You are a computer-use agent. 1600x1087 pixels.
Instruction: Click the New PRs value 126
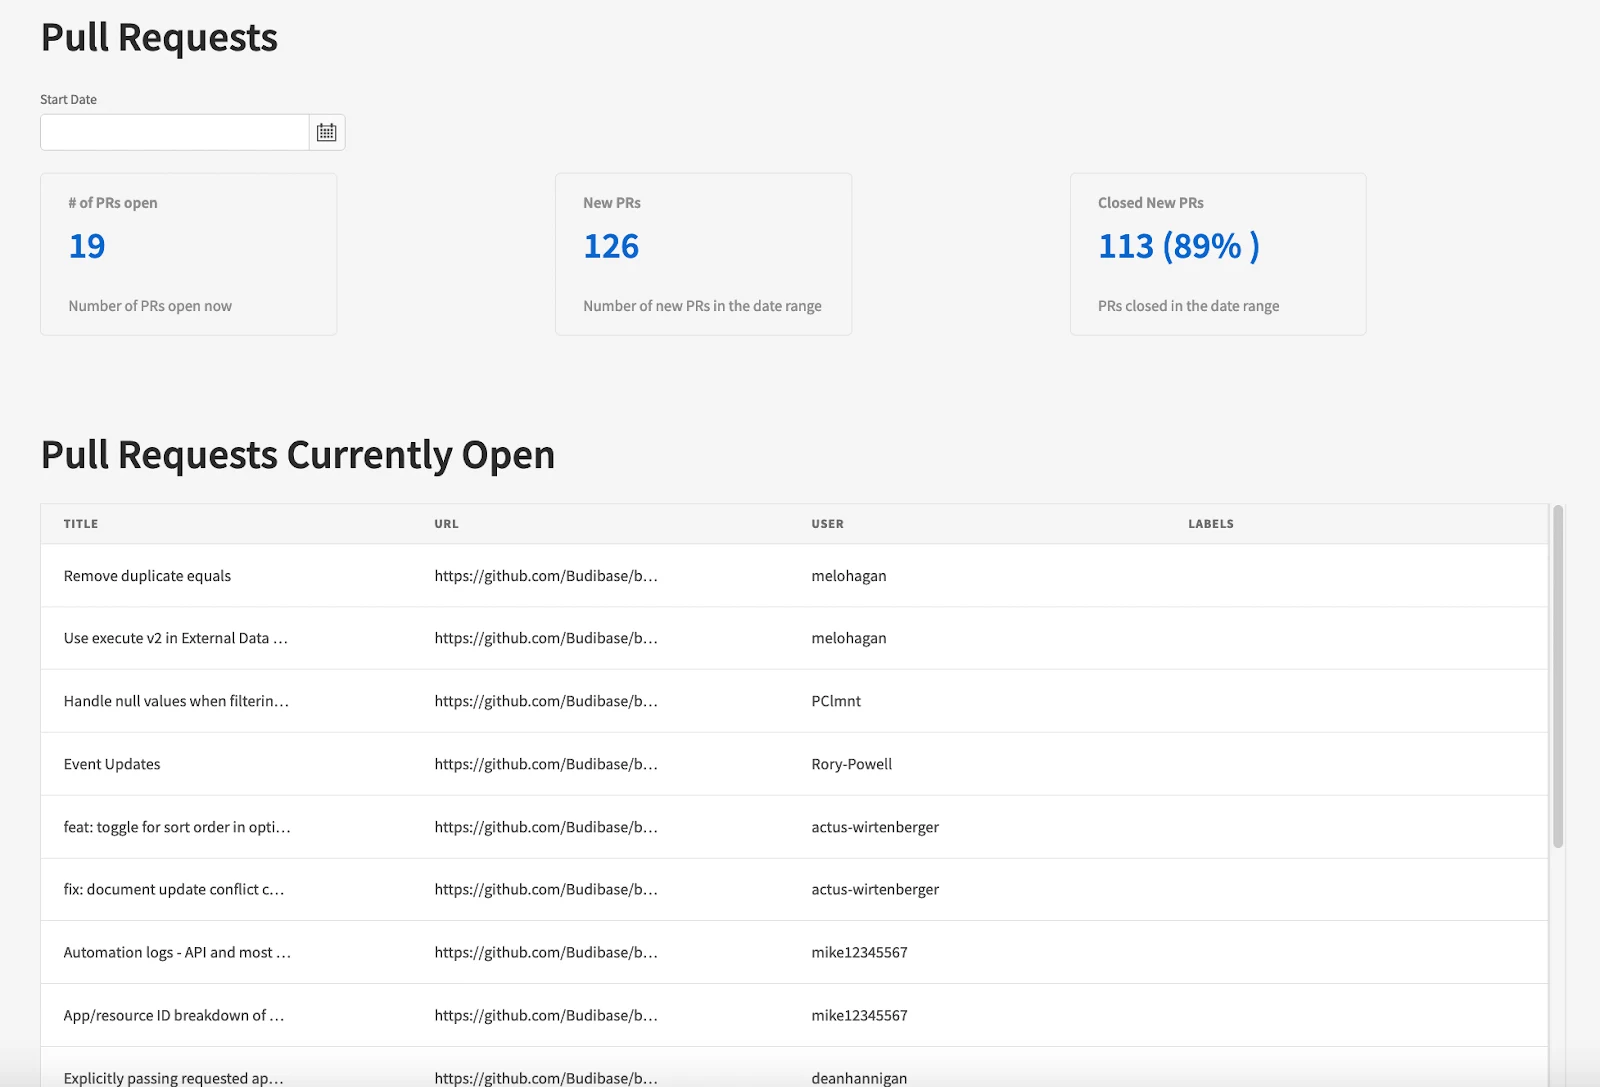(611, 246)
